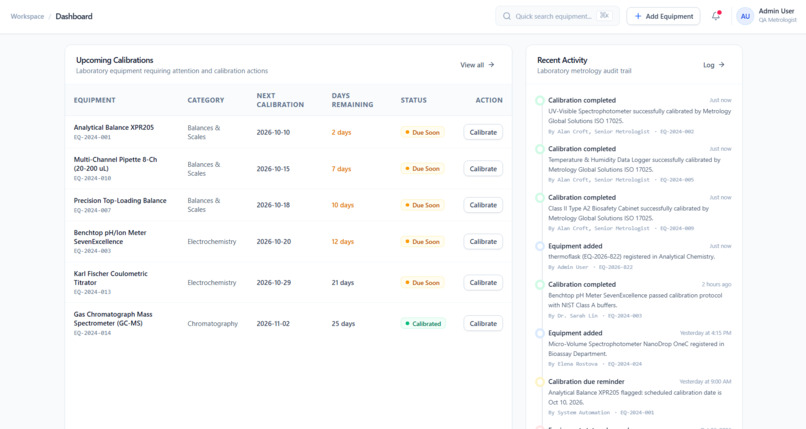Click the thermoflask Equipment added circle marker
Screen dimensions: 806x429
(x=540, y=246)
